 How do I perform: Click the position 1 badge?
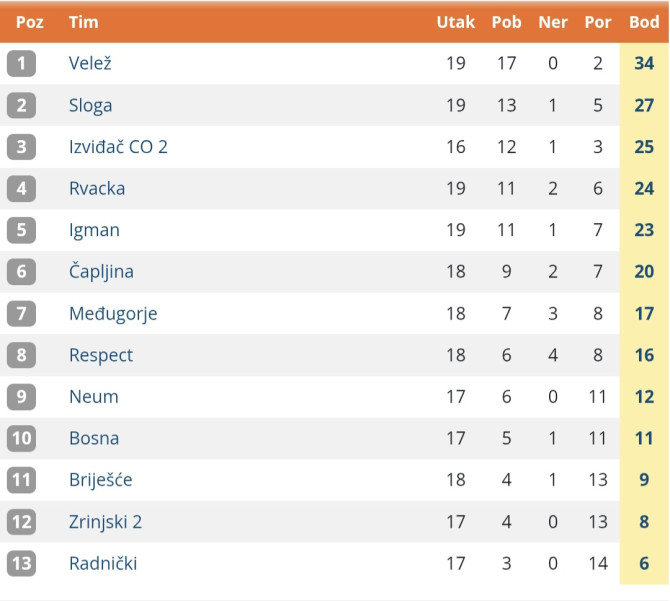pyautogui.click(x=21, y=64)
